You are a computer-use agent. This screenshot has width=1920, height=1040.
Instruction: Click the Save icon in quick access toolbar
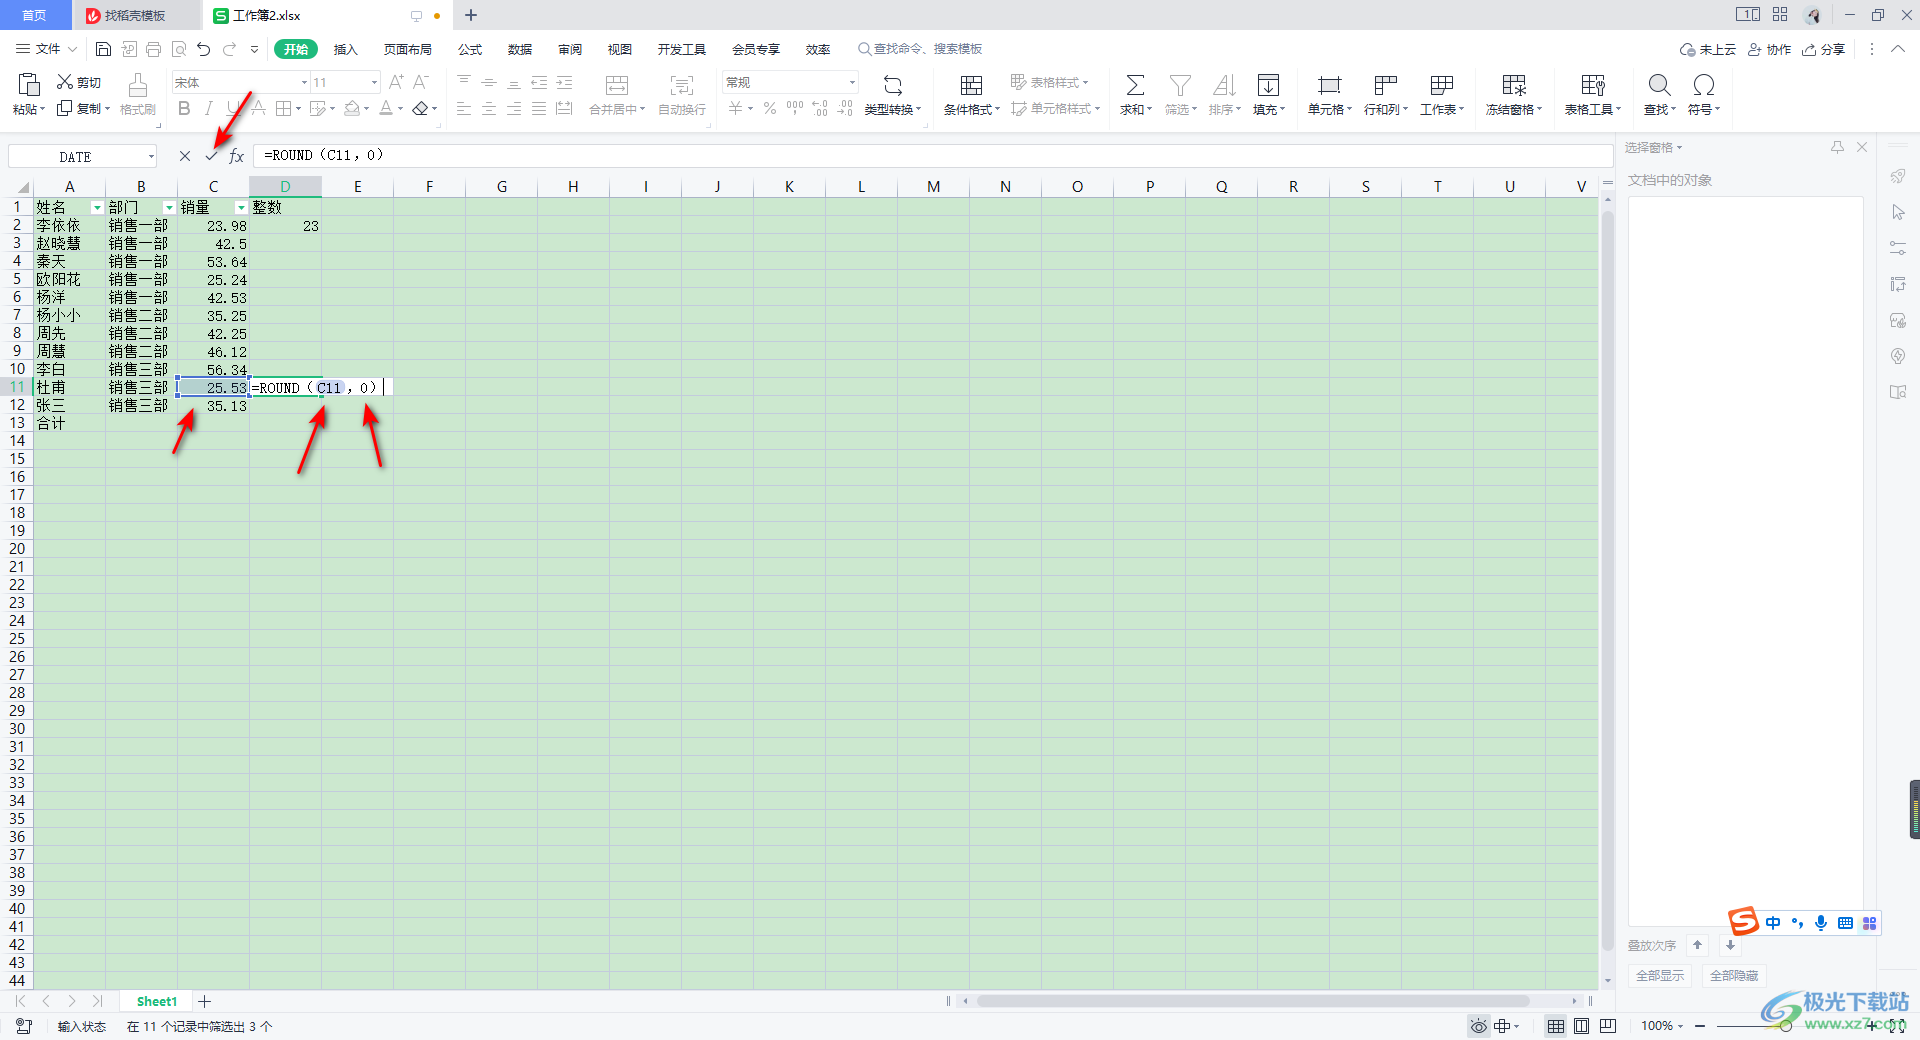103,49
